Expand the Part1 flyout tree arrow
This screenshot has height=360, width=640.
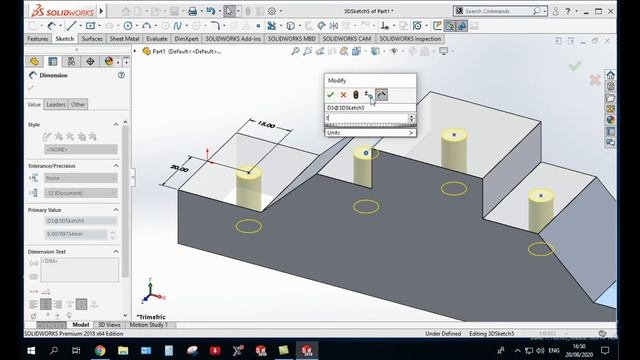coord(135,51)
